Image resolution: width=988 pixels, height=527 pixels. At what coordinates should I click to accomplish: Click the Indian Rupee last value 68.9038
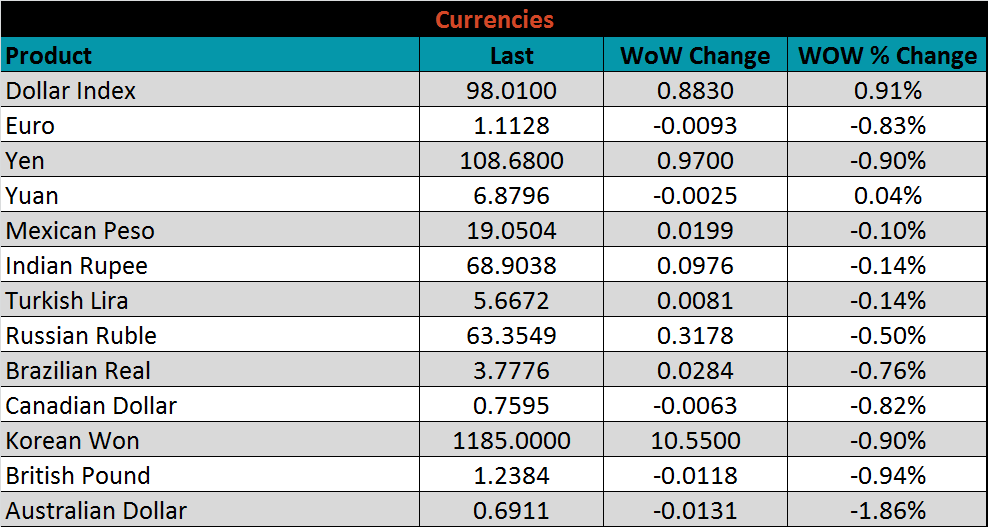click(511, 266)
